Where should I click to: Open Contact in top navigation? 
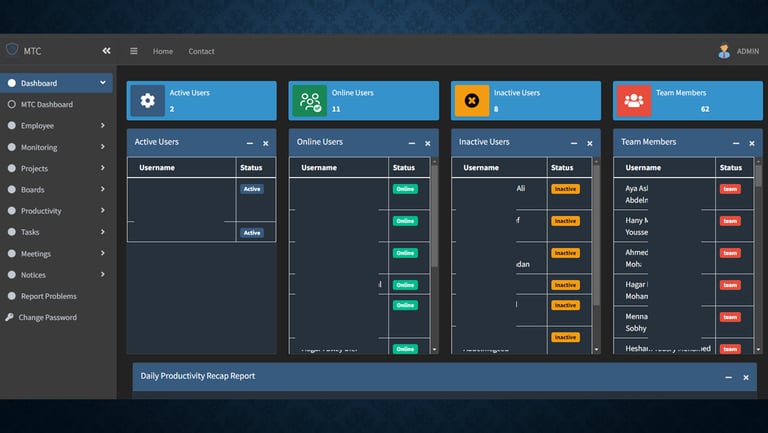(x=201, y=51)
